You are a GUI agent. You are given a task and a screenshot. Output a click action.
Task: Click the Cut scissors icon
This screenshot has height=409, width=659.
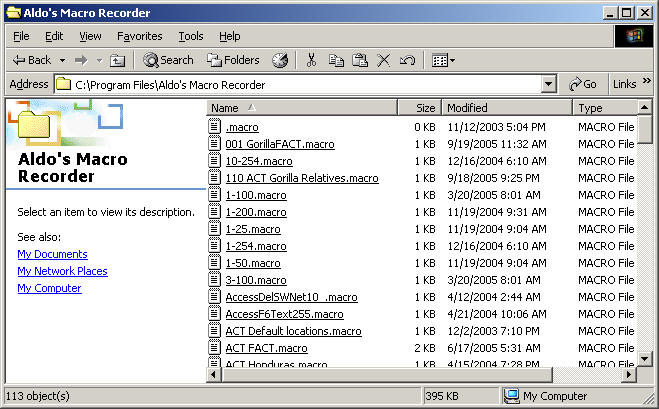(311, 61)
